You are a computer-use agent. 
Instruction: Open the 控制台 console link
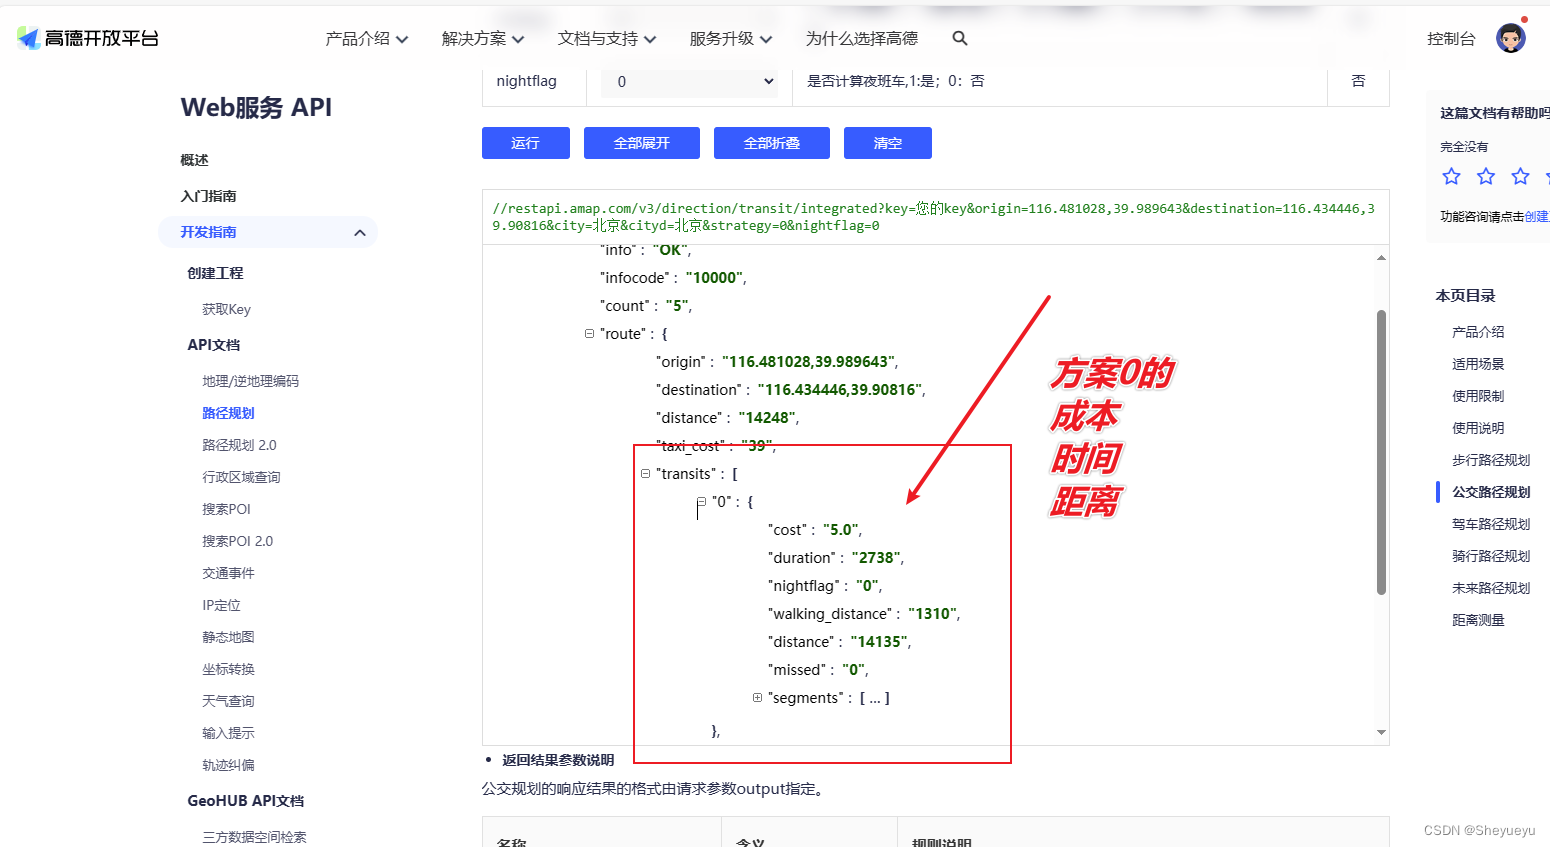(1451, 39)
